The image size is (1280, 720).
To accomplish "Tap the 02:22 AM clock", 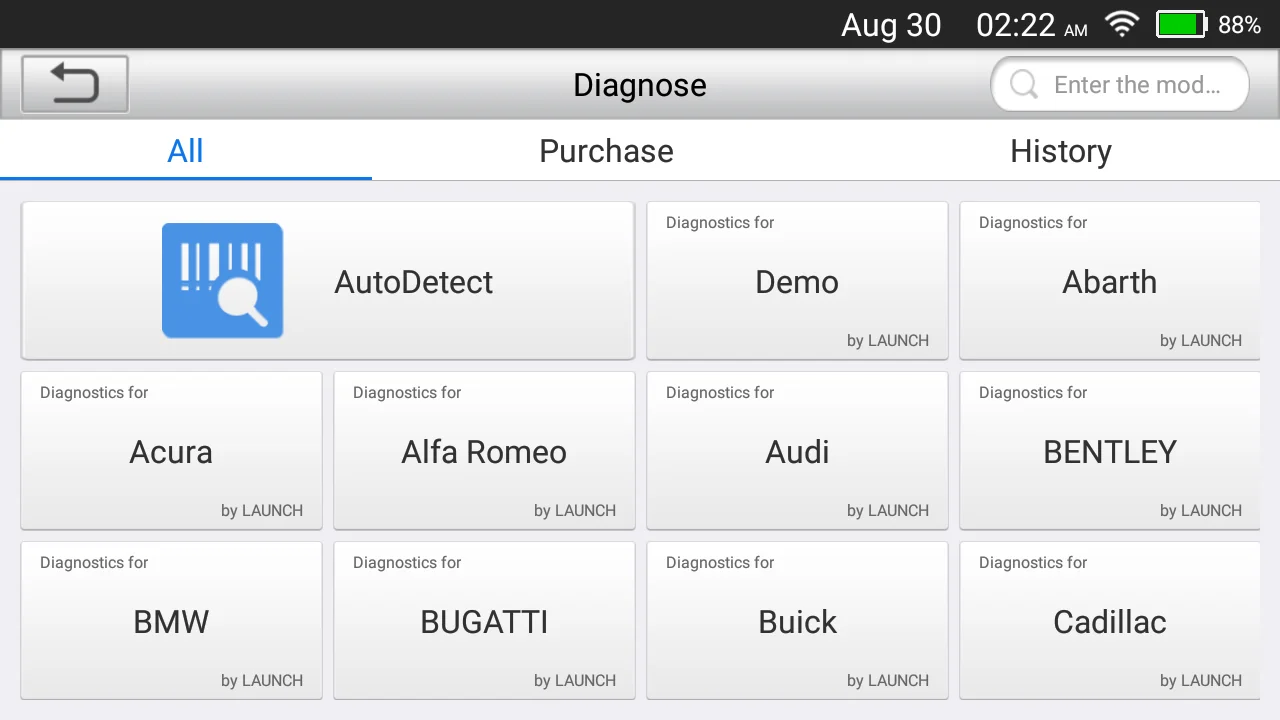I will (x=1032, y=25).
